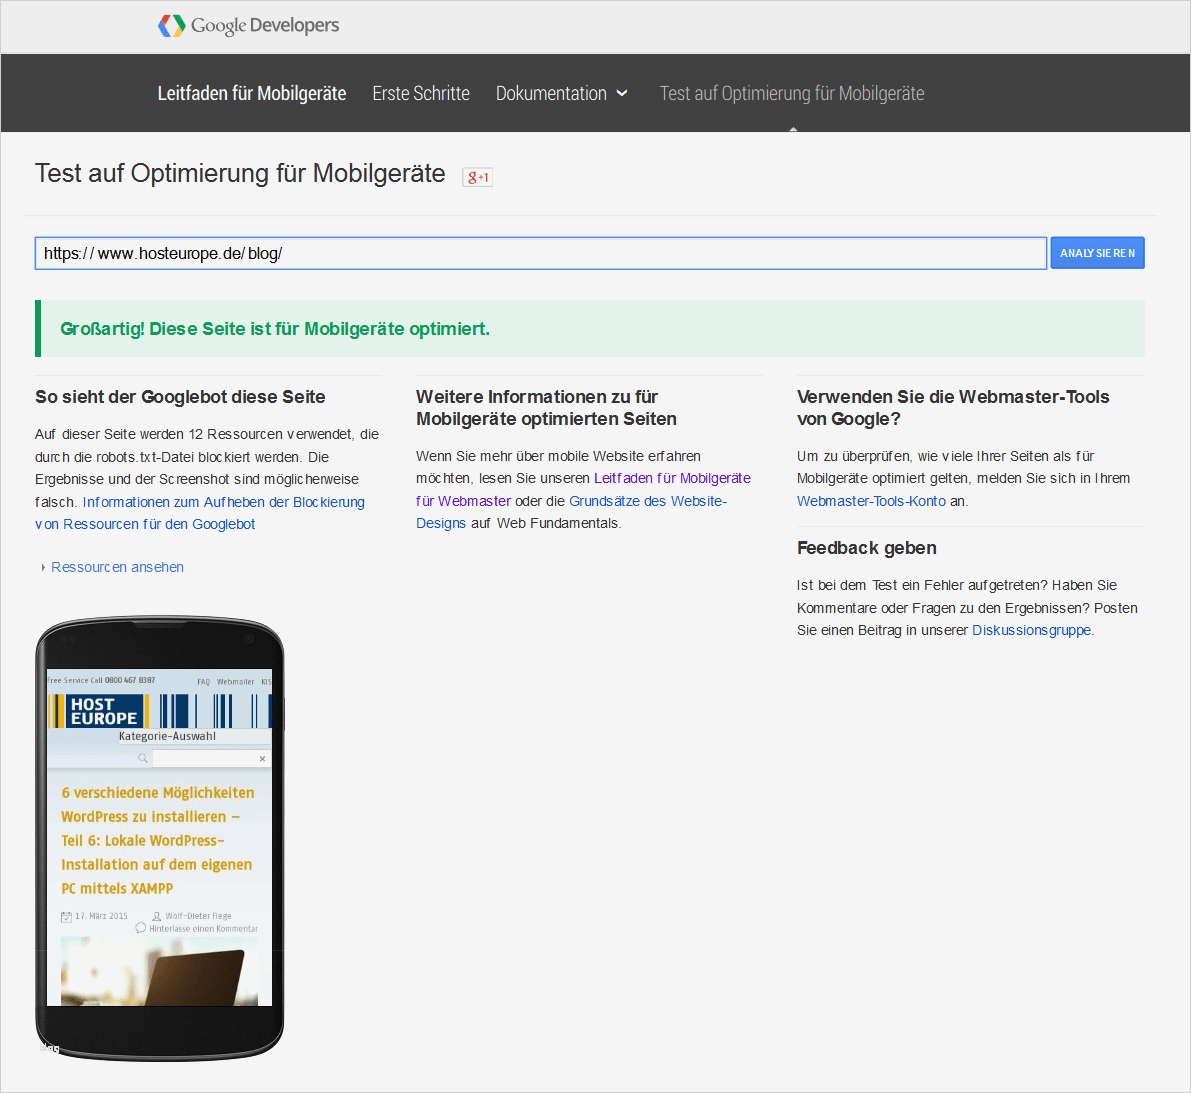Expand the Dokumentation dropdown menu

point(562,93)
